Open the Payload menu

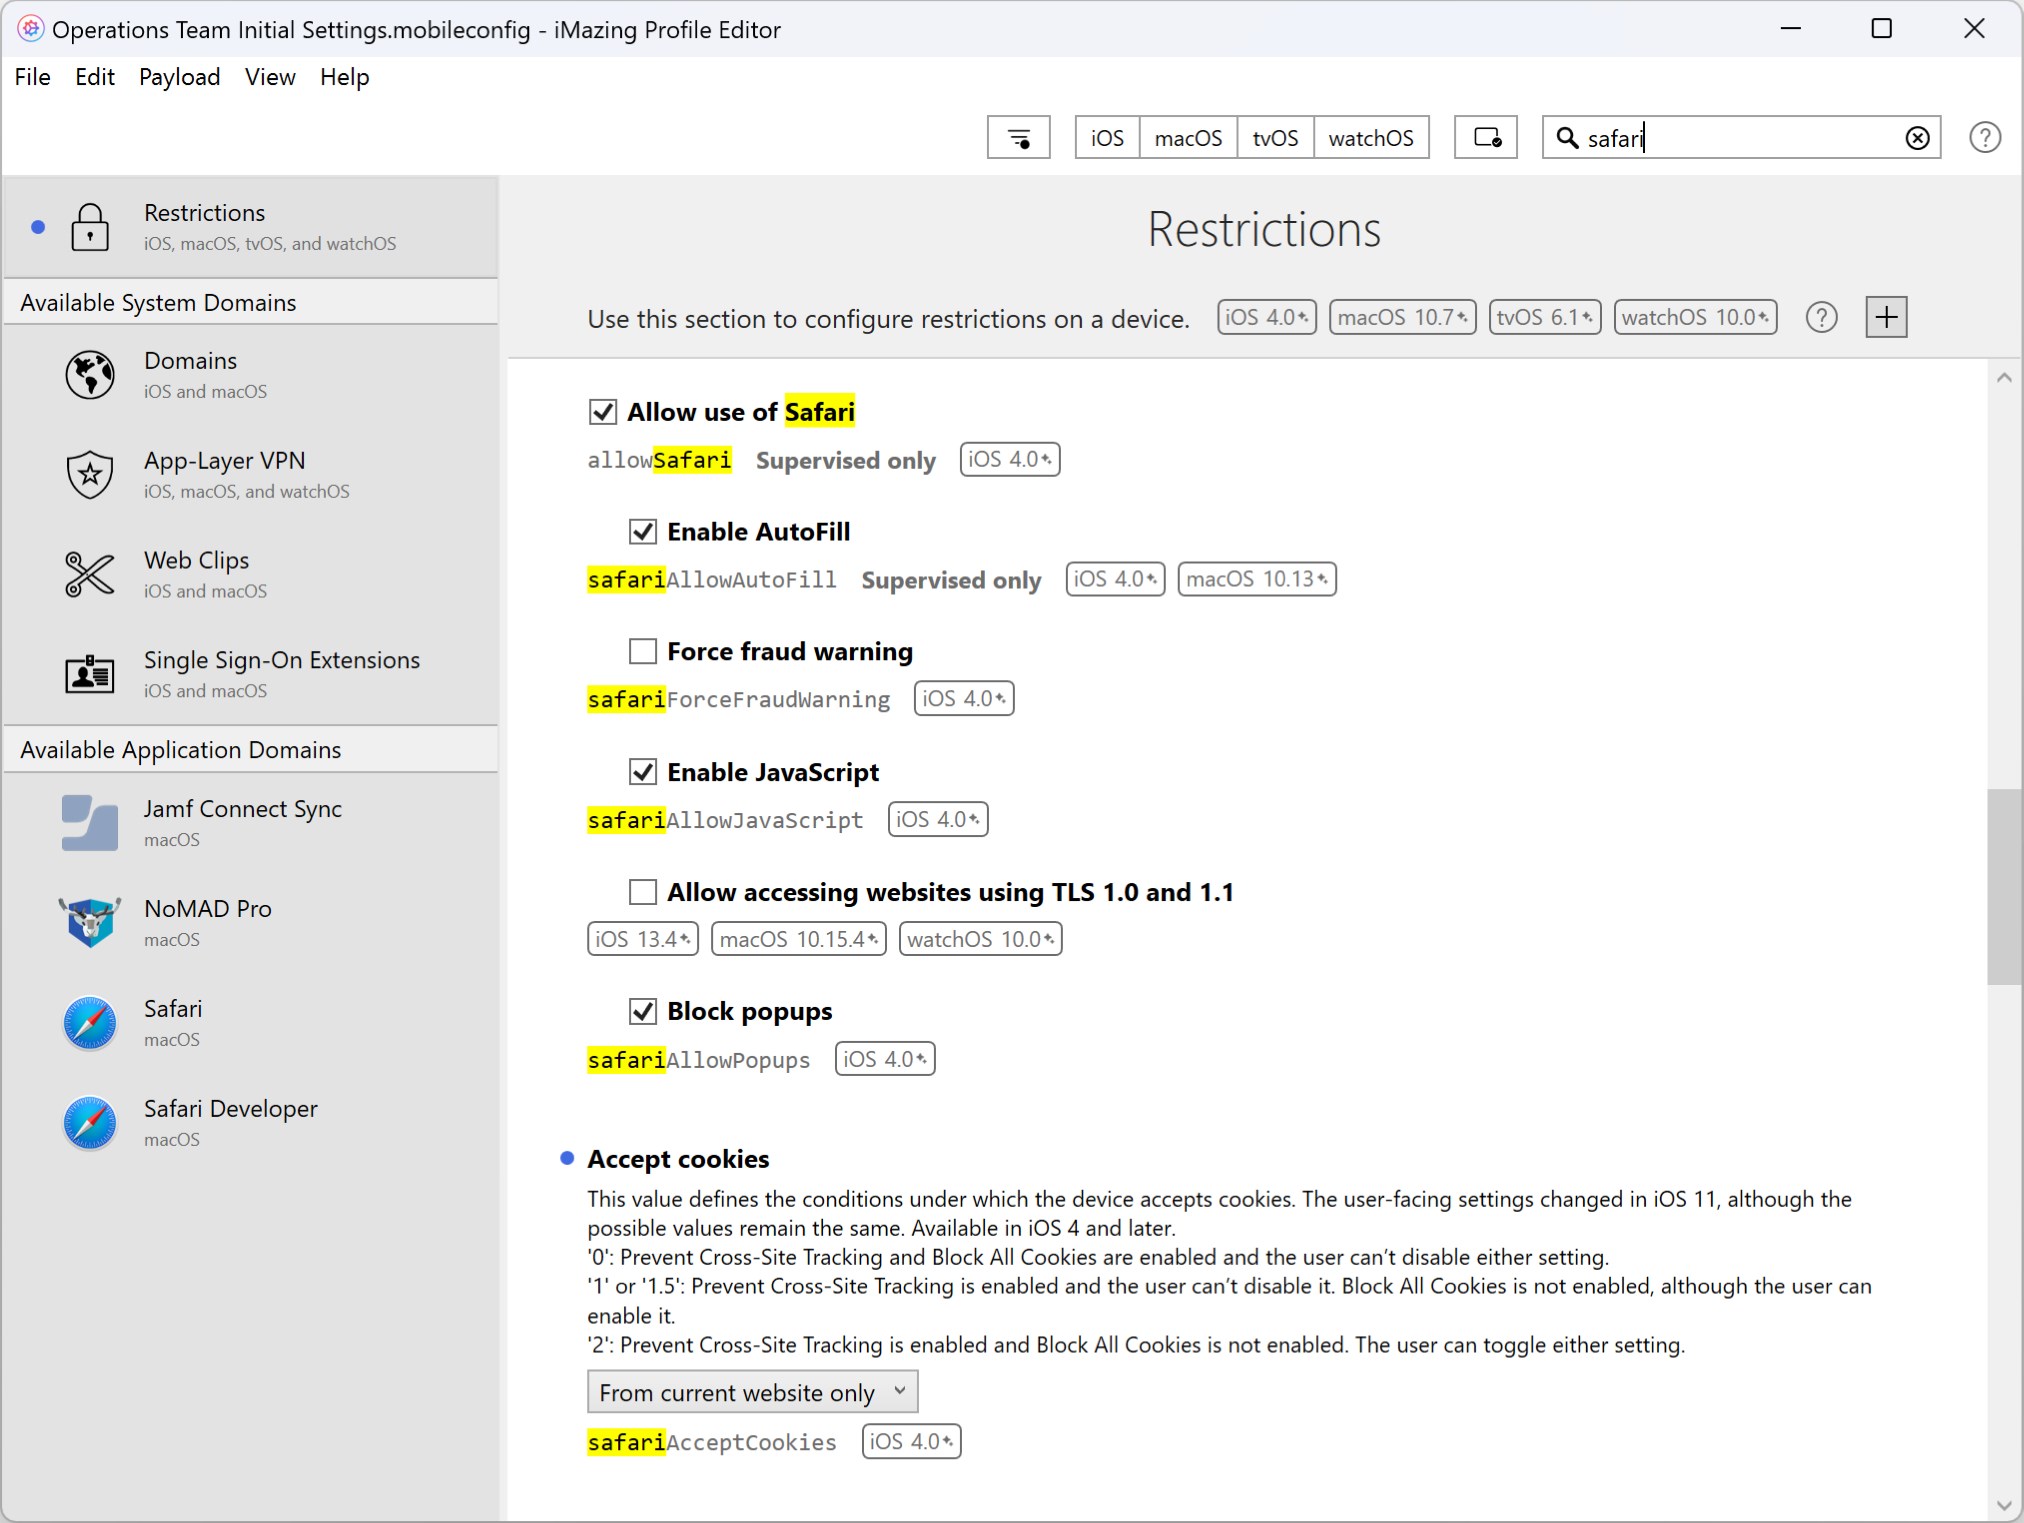tap(179, 77)
